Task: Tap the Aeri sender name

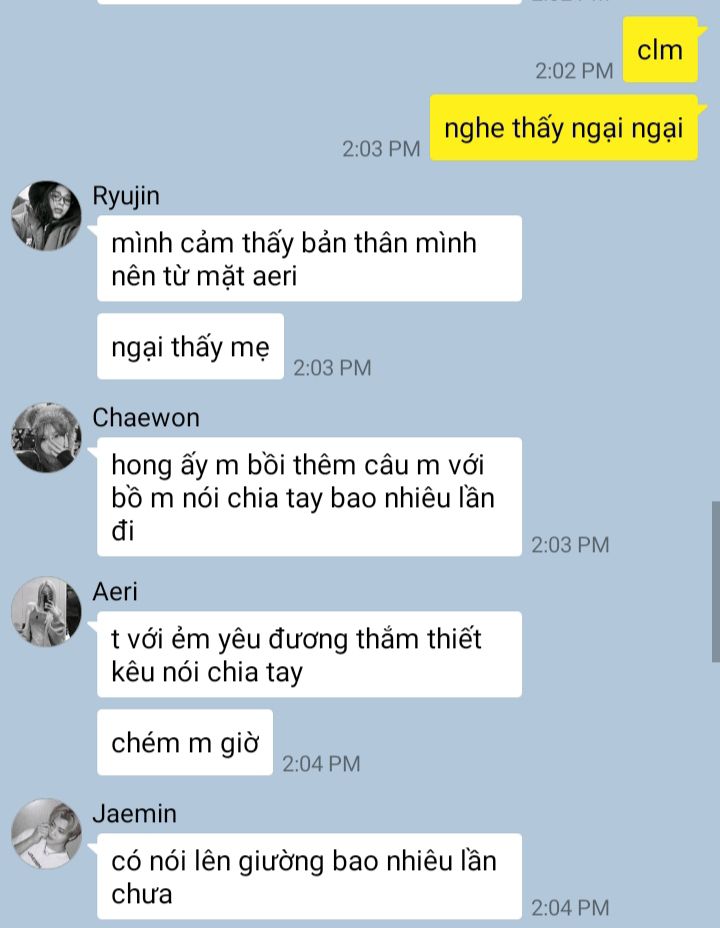Action: pos(115,592)
